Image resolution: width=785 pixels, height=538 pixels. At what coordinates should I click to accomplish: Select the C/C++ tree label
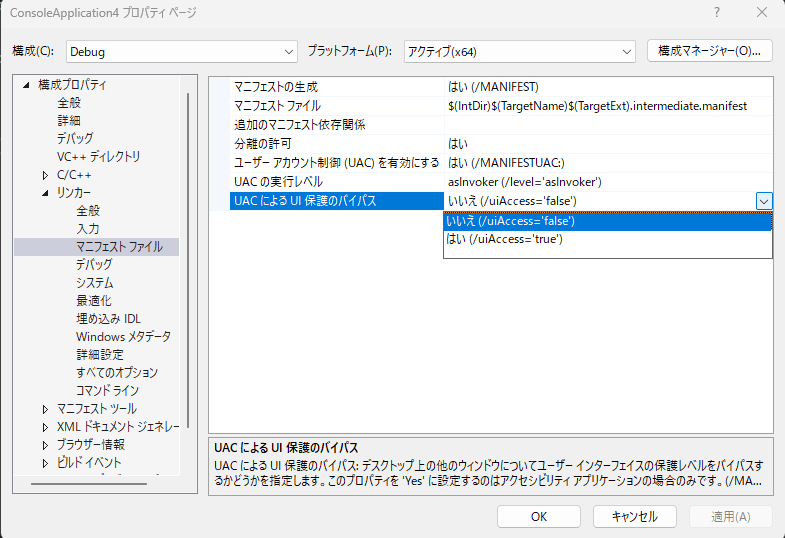point(74,175)
